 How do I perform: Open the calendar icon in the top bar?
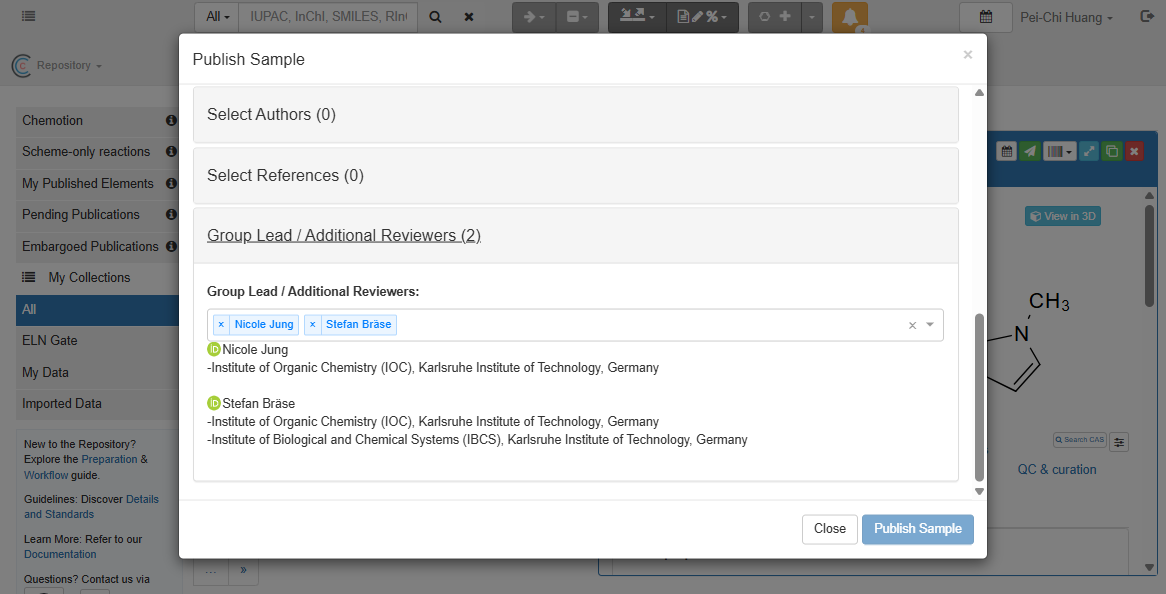[986, 17]
